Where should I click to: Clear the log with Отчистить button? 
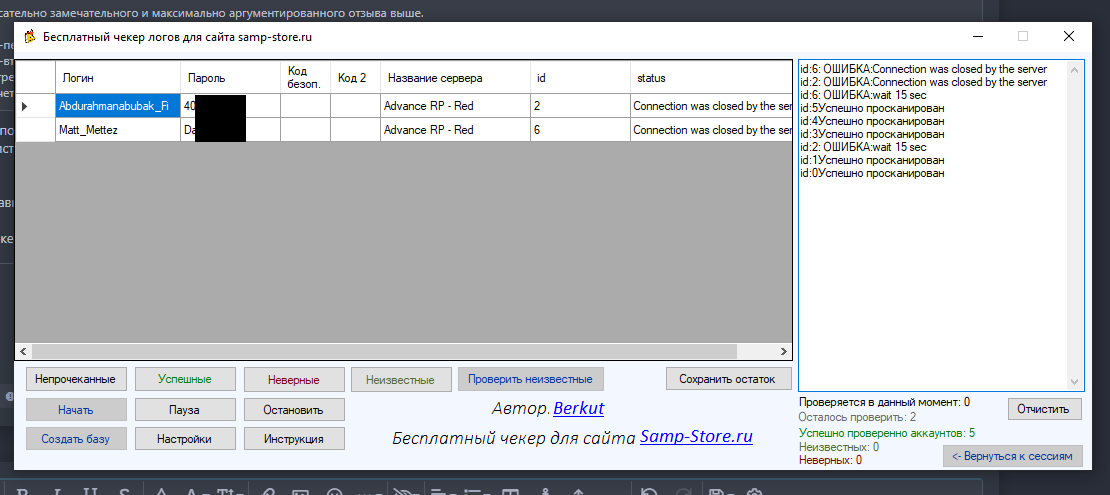click(x=1045, y=409)
